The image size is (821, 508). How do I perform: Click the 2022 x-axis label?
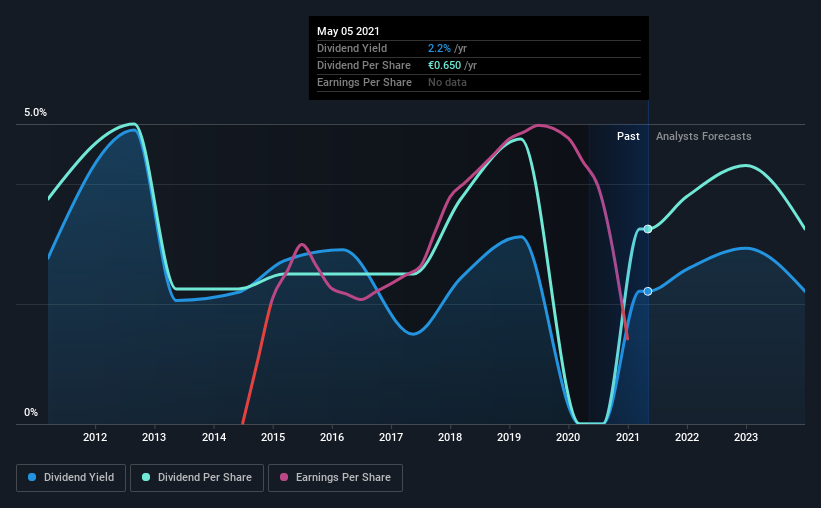(x=686, y=437)
